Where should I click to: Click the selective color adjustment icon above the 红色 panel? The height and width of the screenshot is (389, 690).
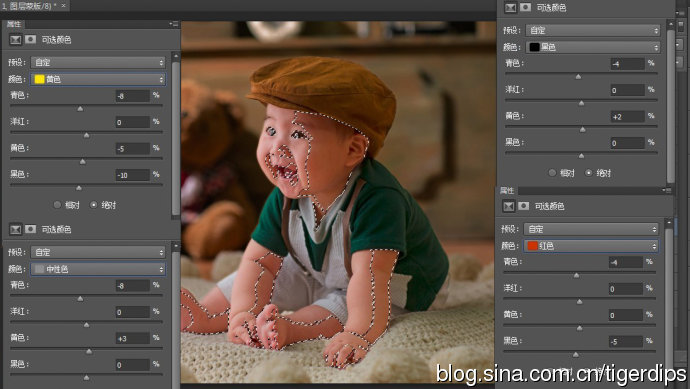click(509, 206)
